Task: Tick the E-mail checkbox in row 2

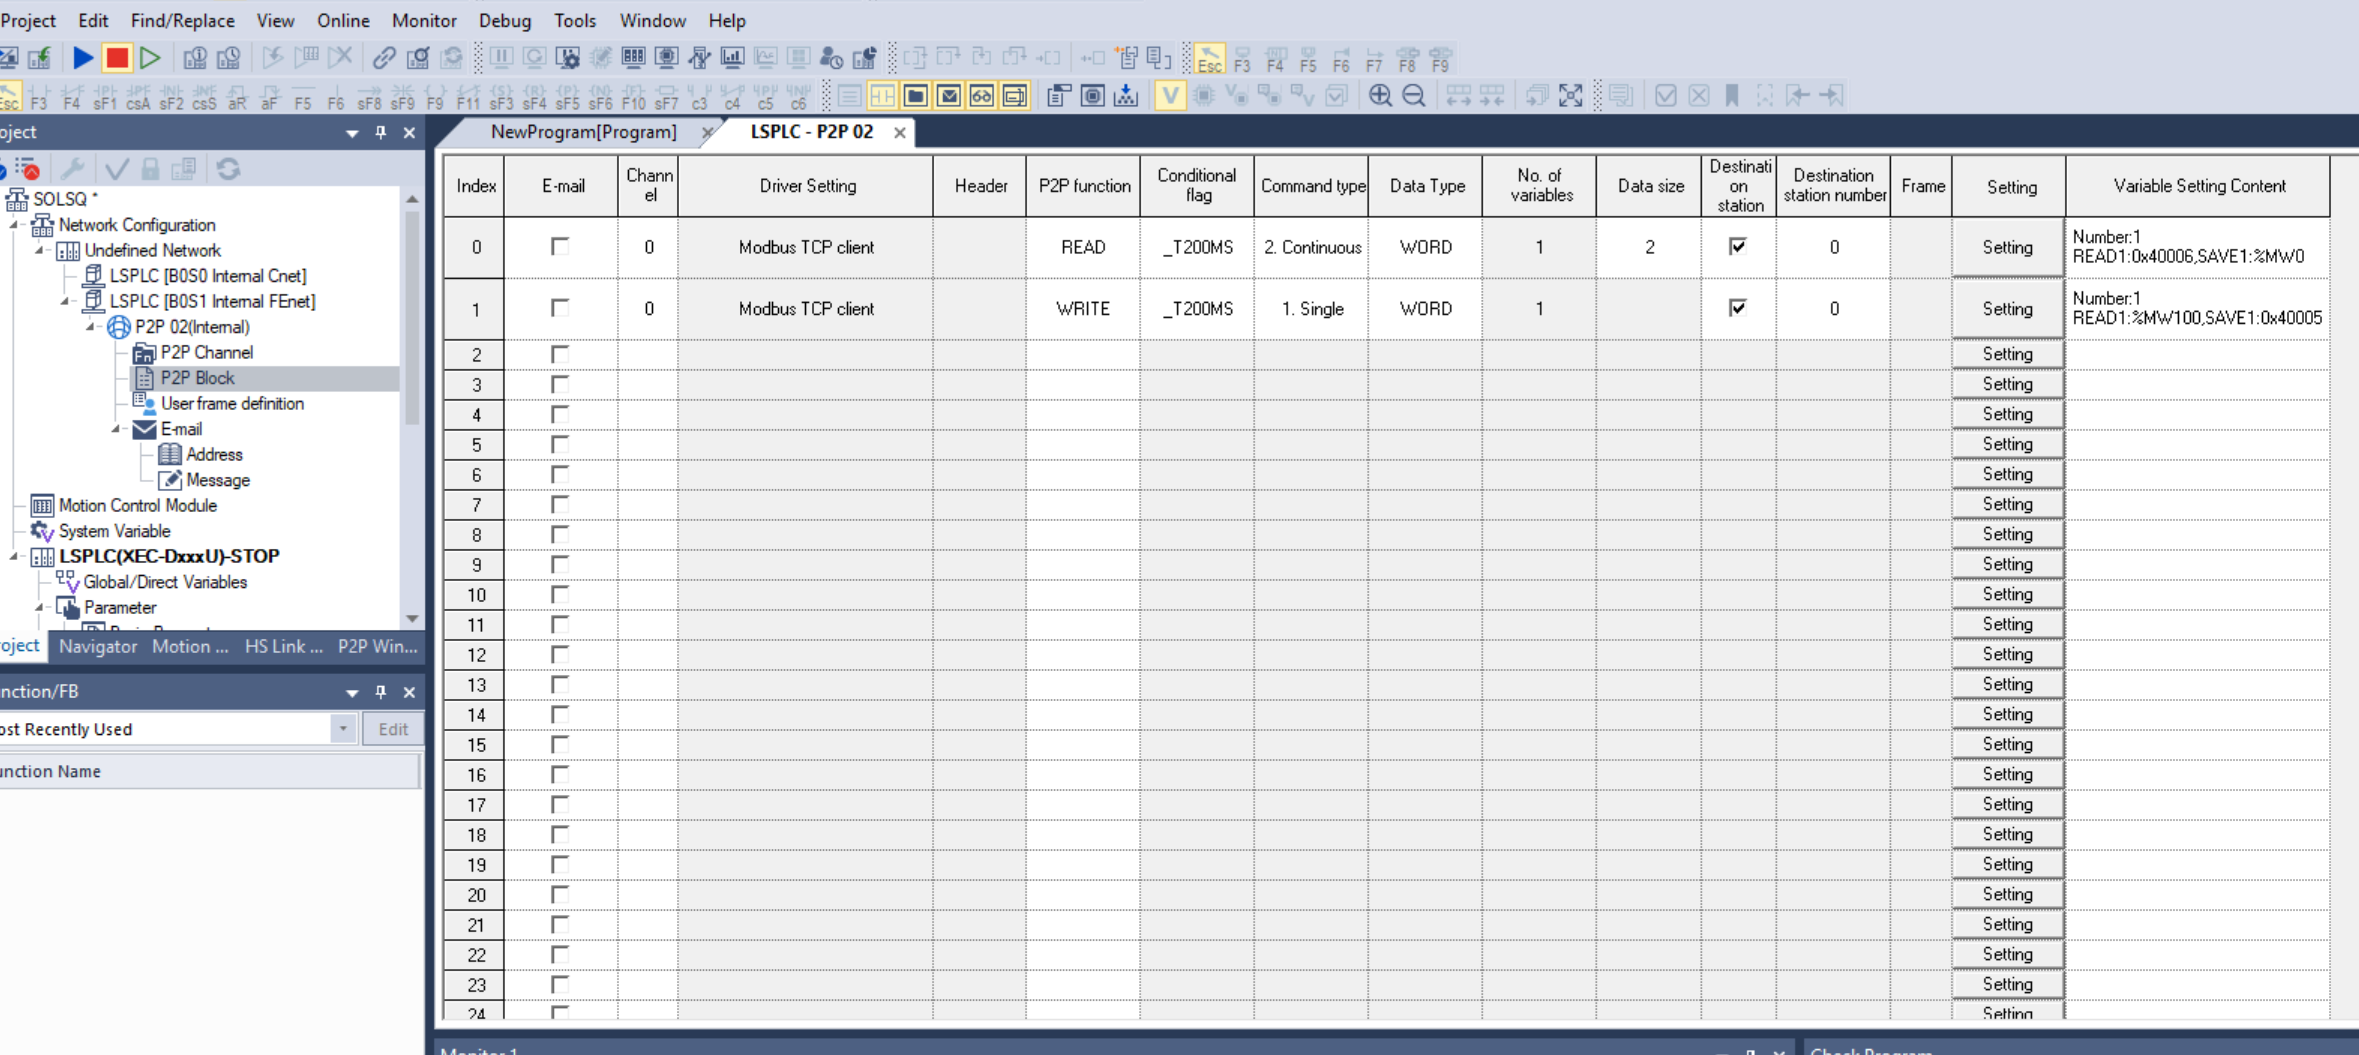Action: click(560, 354)
